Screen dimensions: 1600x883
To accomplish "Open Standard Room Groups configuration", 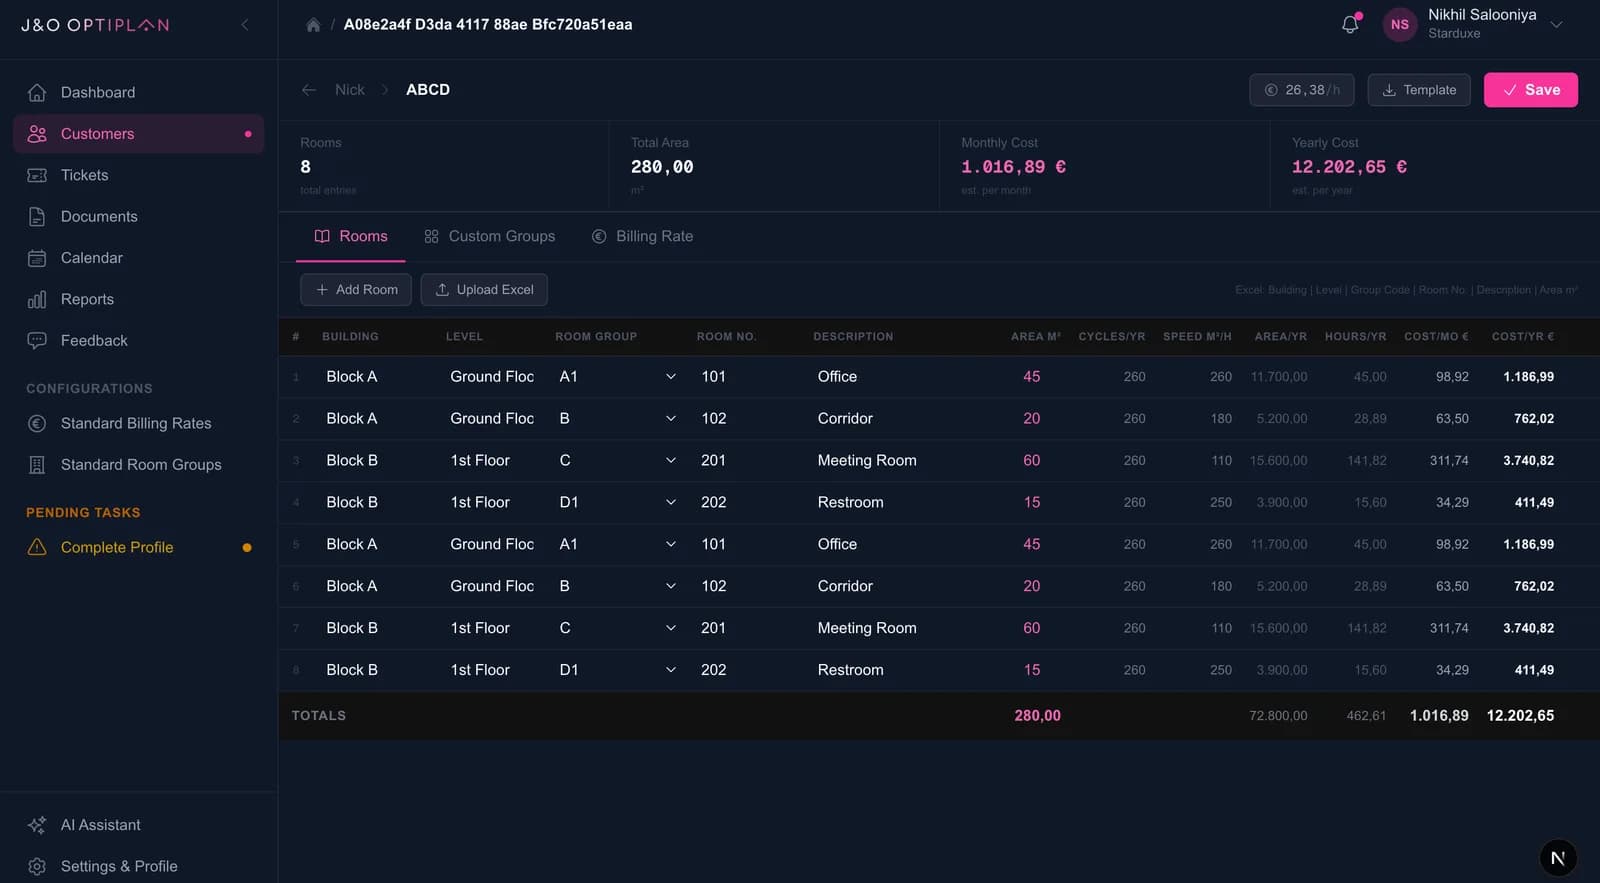I will point(139,465).
